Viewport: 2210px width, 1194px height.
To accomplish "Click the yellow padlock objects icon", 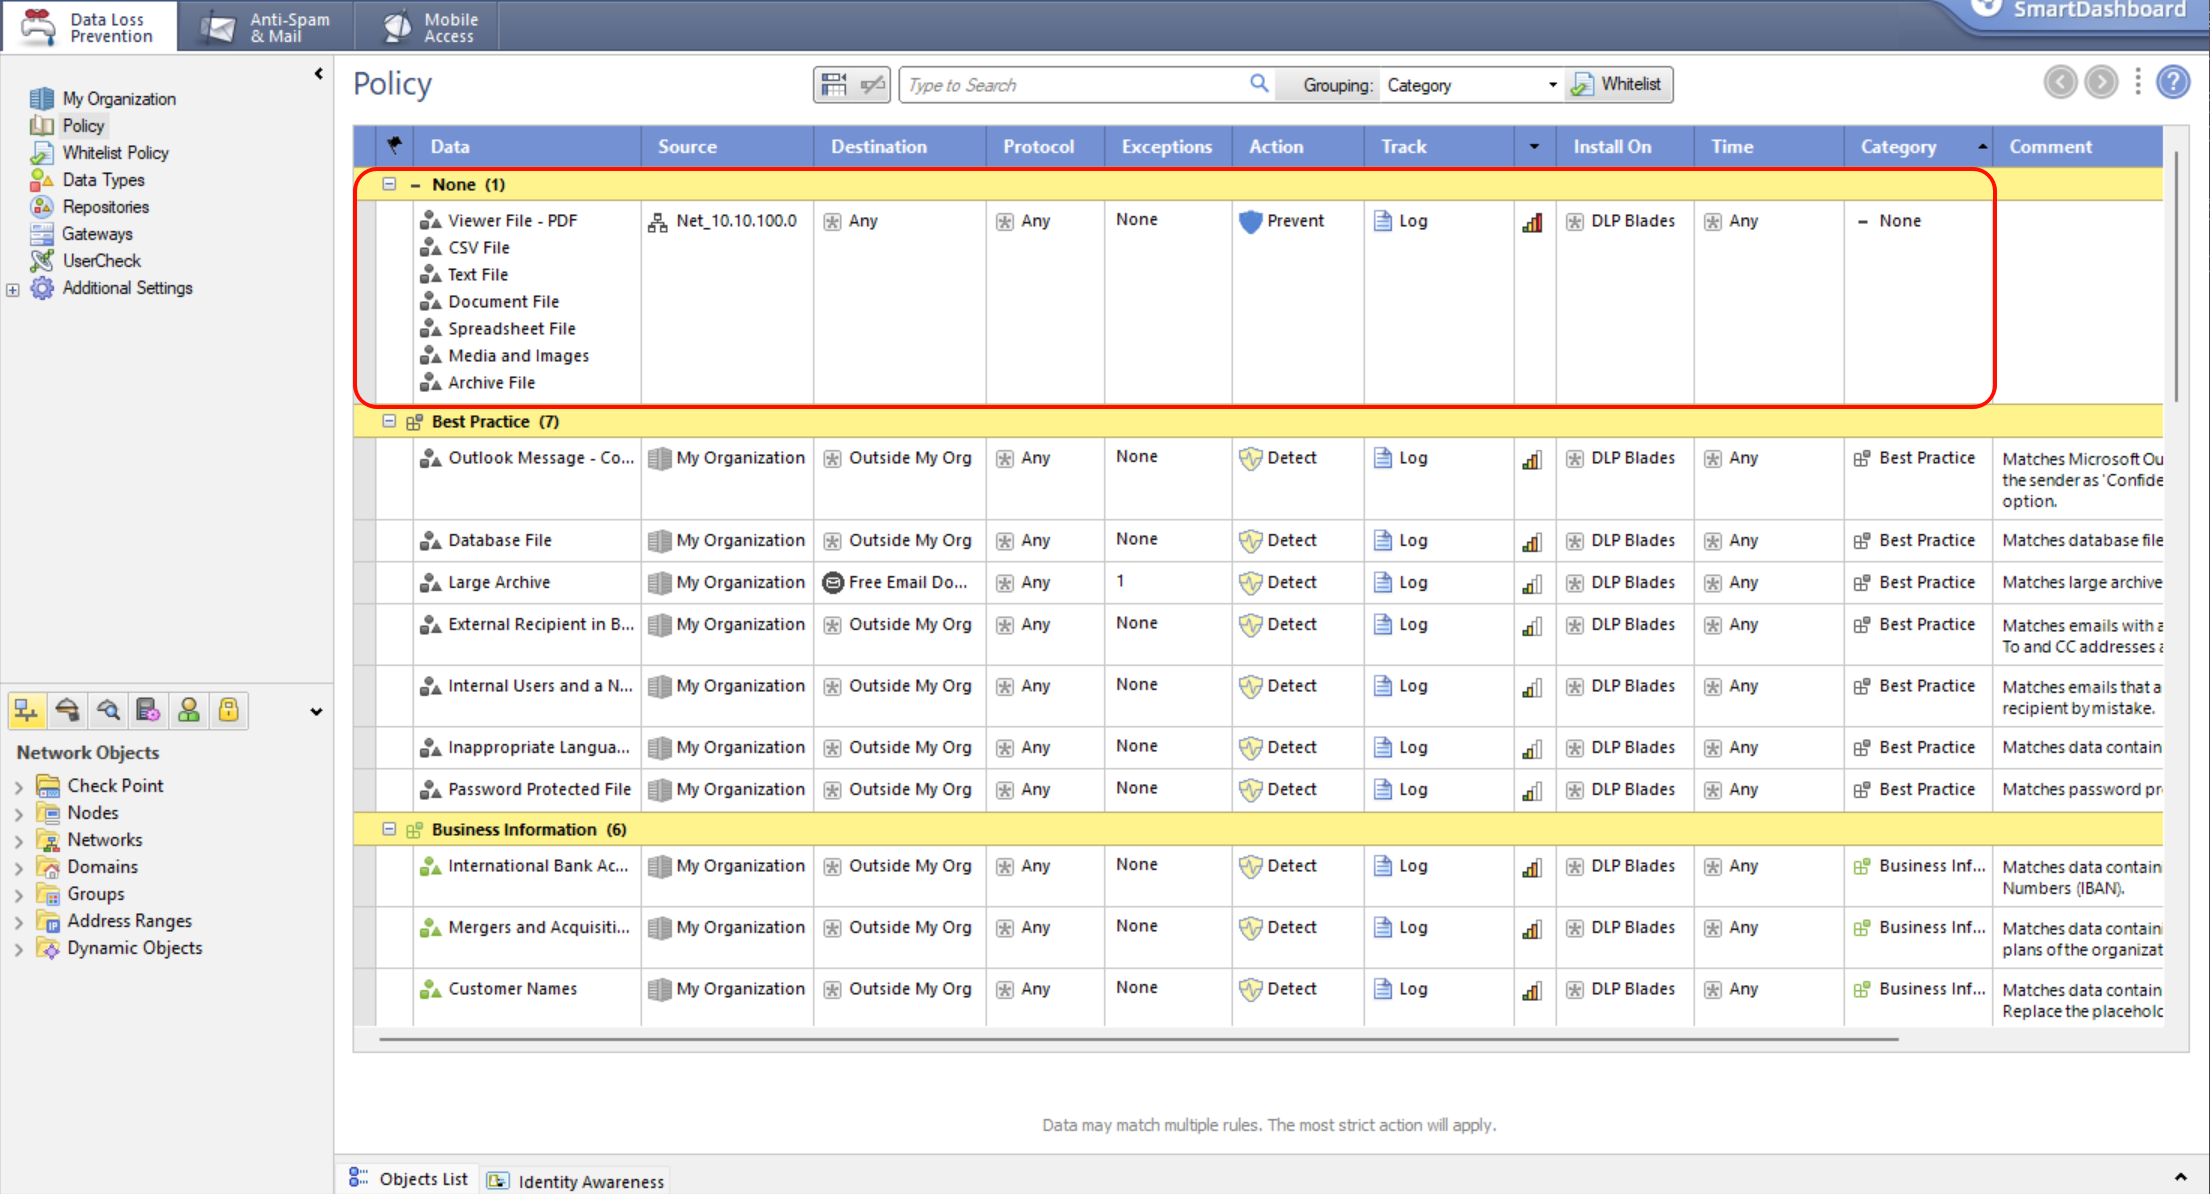I will click(229, 710).
